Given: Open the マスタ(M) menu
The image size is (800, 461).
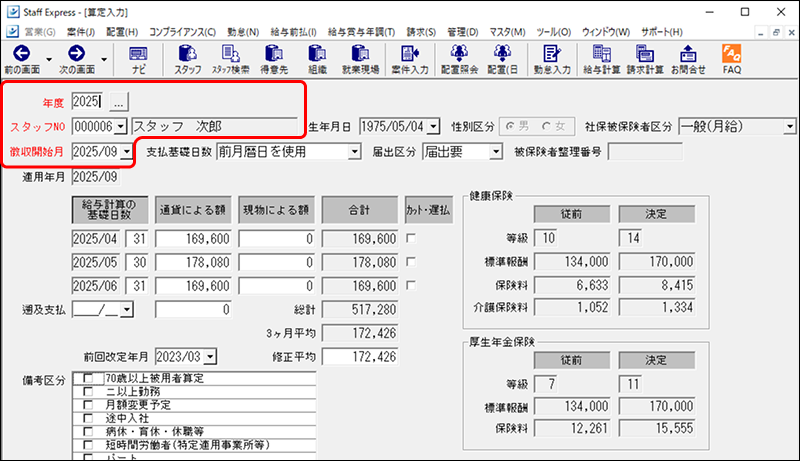Looking at the screenshot, I should (507, 32).
